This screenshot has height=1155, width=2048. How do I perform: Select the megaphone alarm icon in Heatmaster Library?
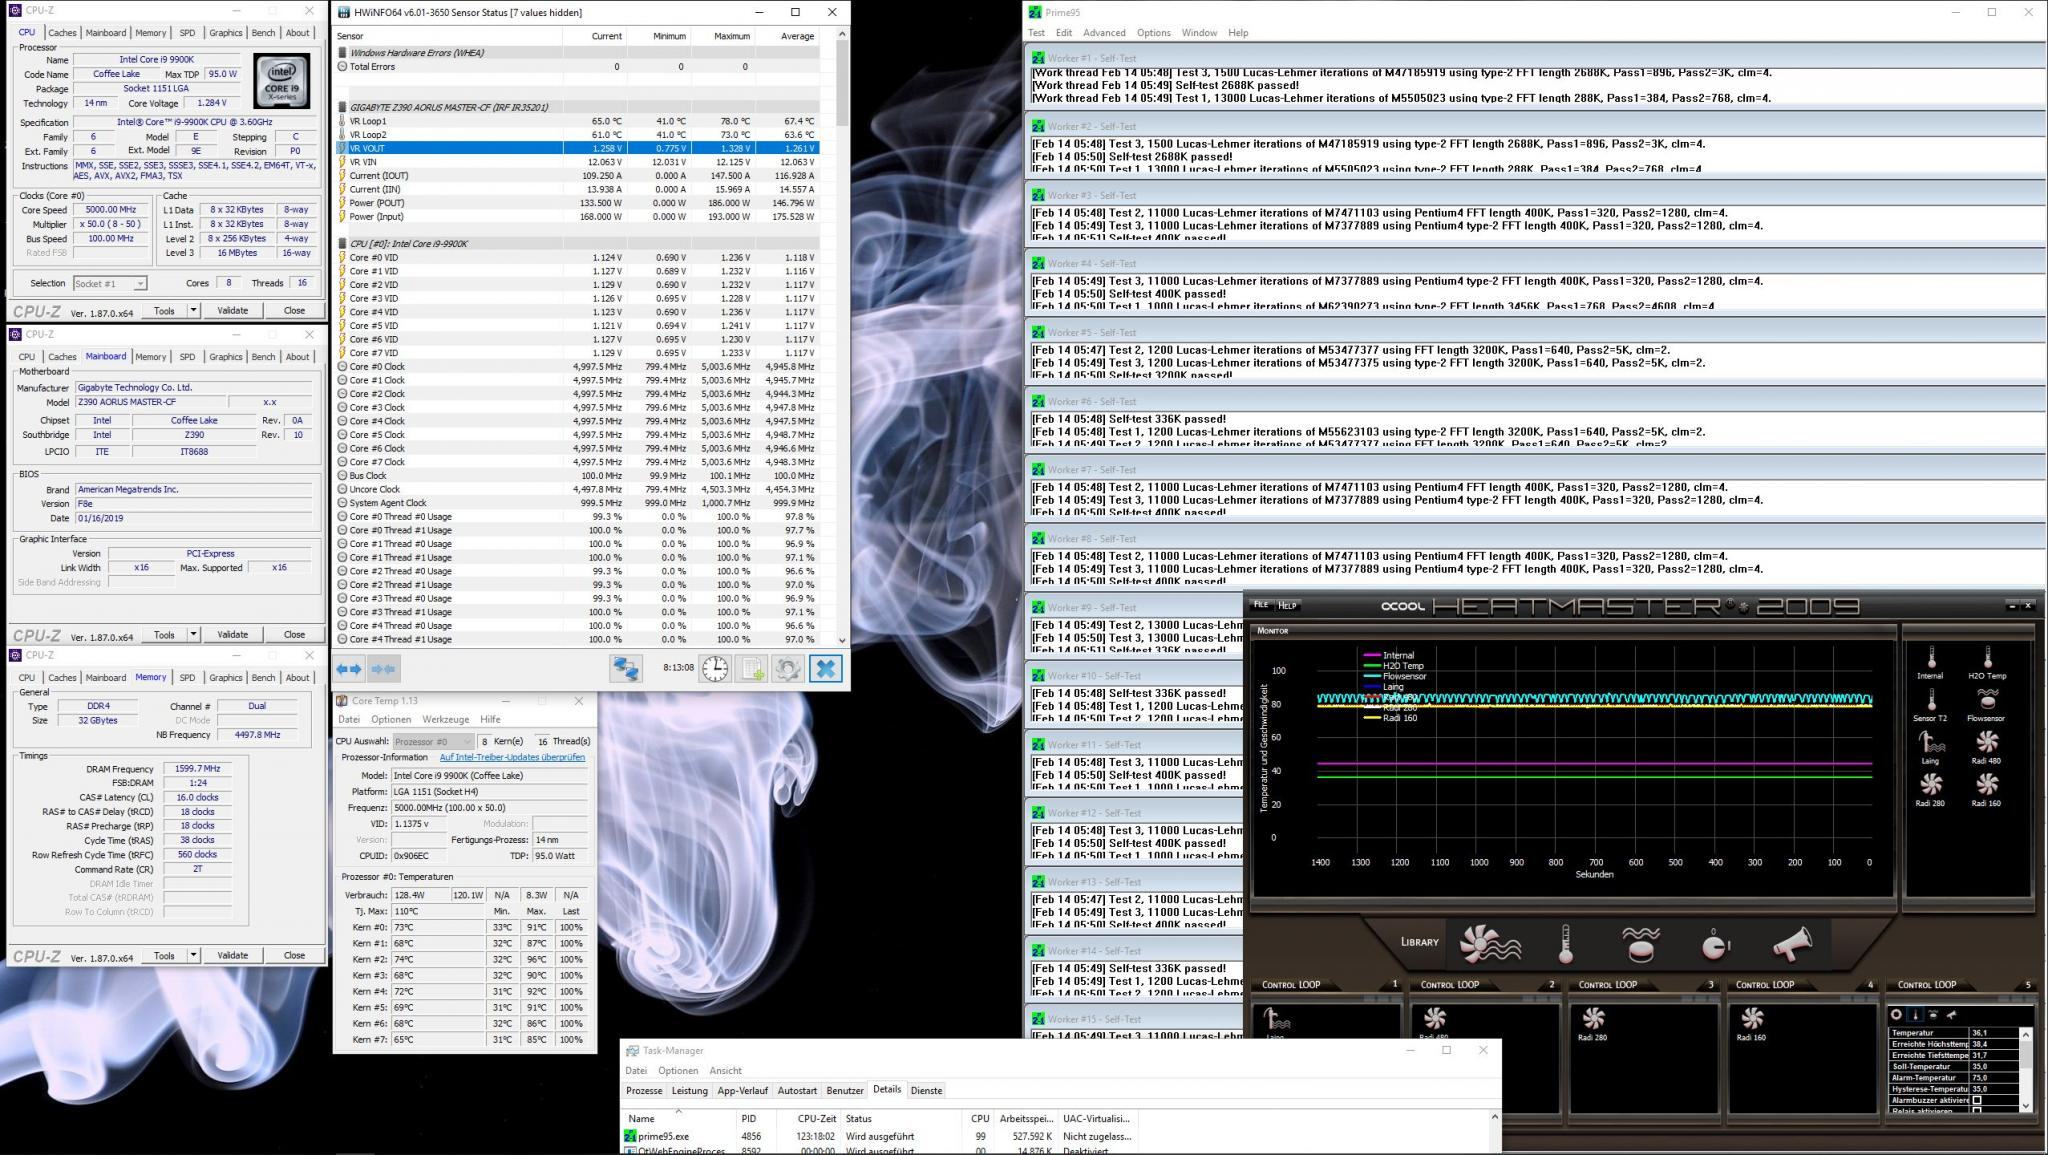[1791, 943]
